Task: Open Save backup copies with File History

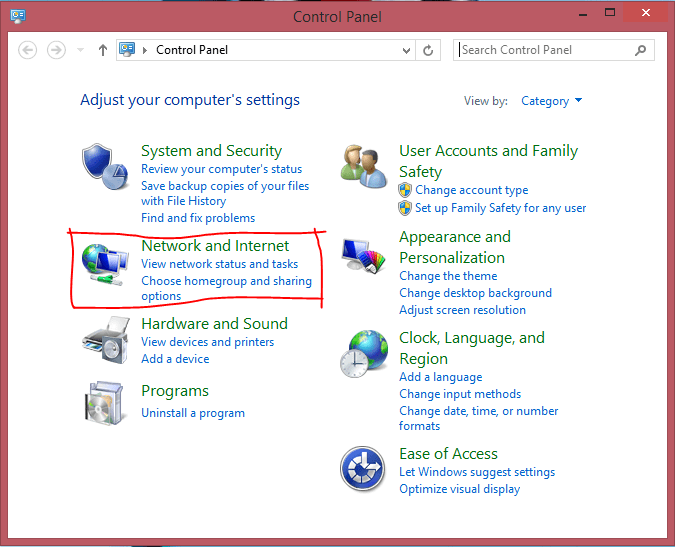Action: pos(225,193)
